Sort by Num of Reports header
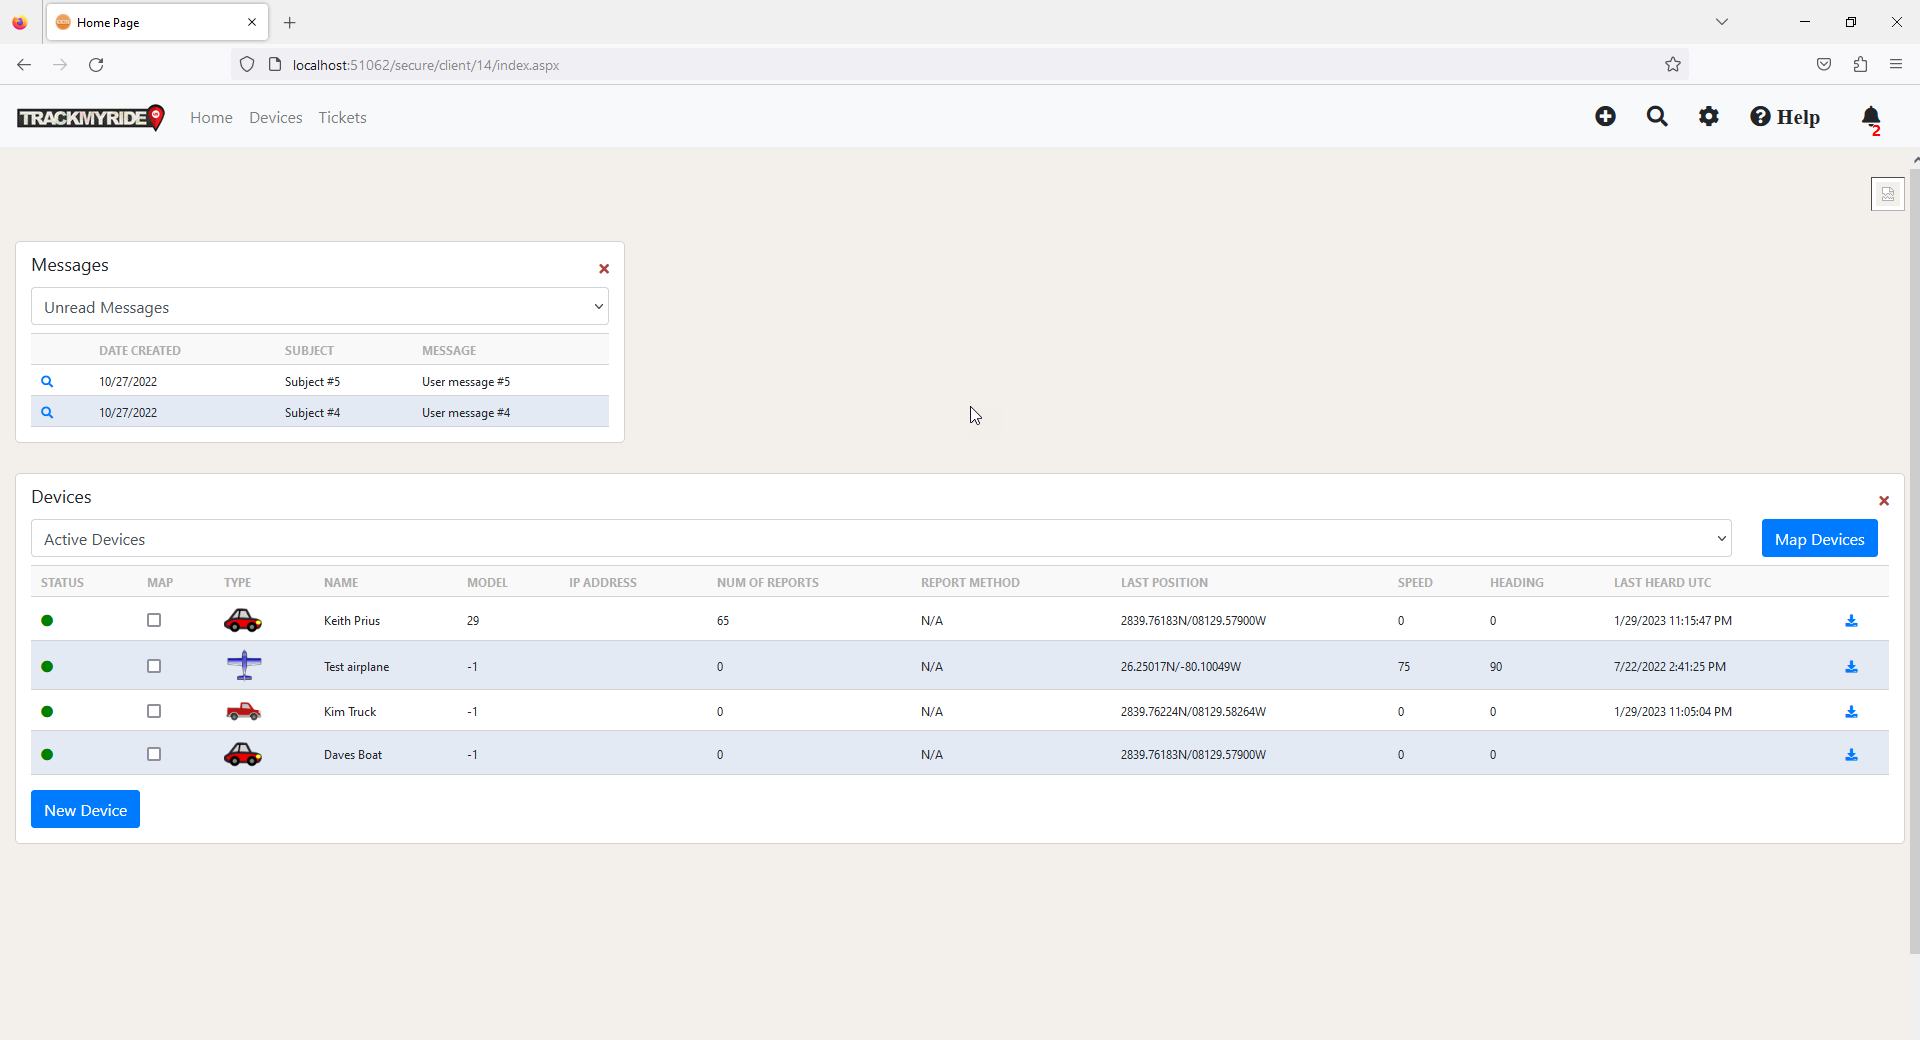 point(768,583)
